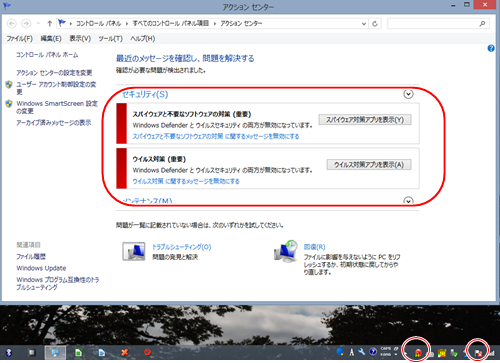
Task: Open Change Action Center settings link
Action: [54, 73]
